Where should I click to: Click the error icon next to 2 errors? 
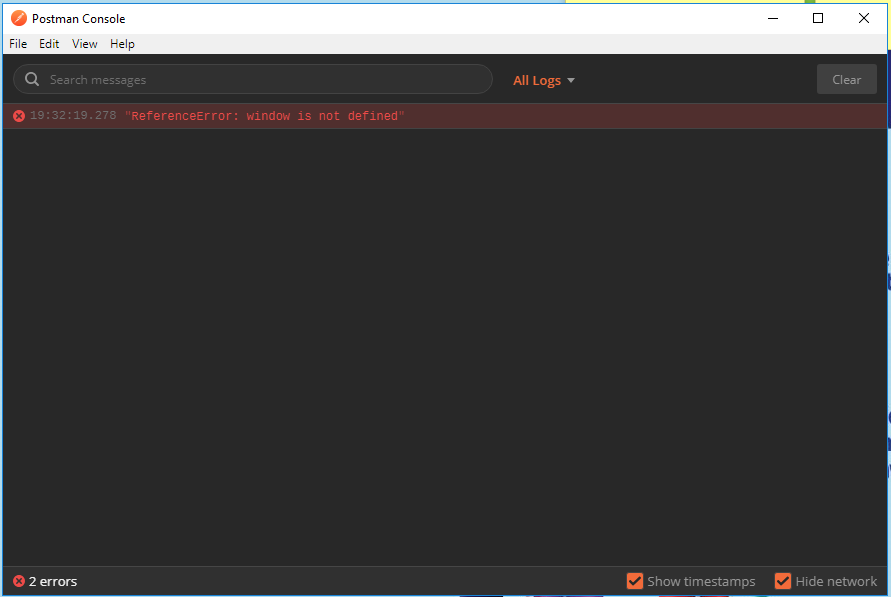coord(19,581)
